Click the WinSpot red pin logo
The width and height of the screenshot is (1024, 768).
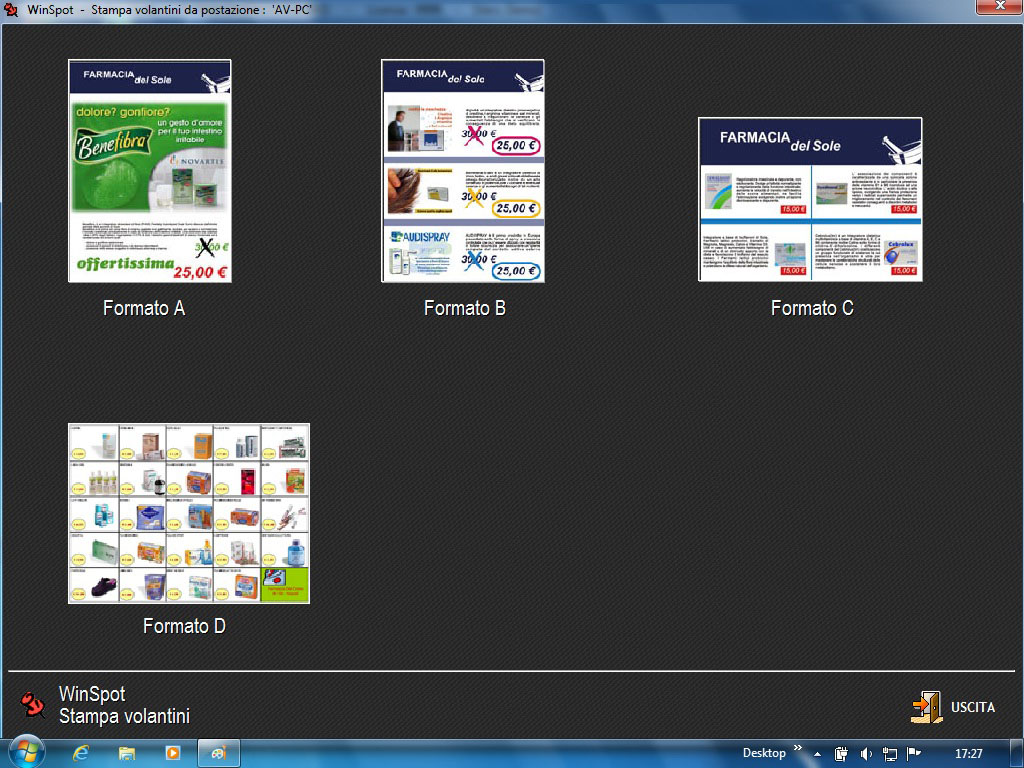coord(33,704)
